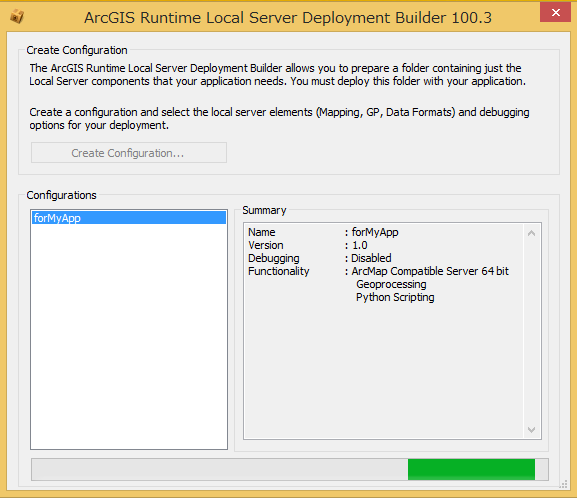Click the Summary scrollbar up arrow
577x498 pixels.
pyautogui.click(x=531, y=233)
